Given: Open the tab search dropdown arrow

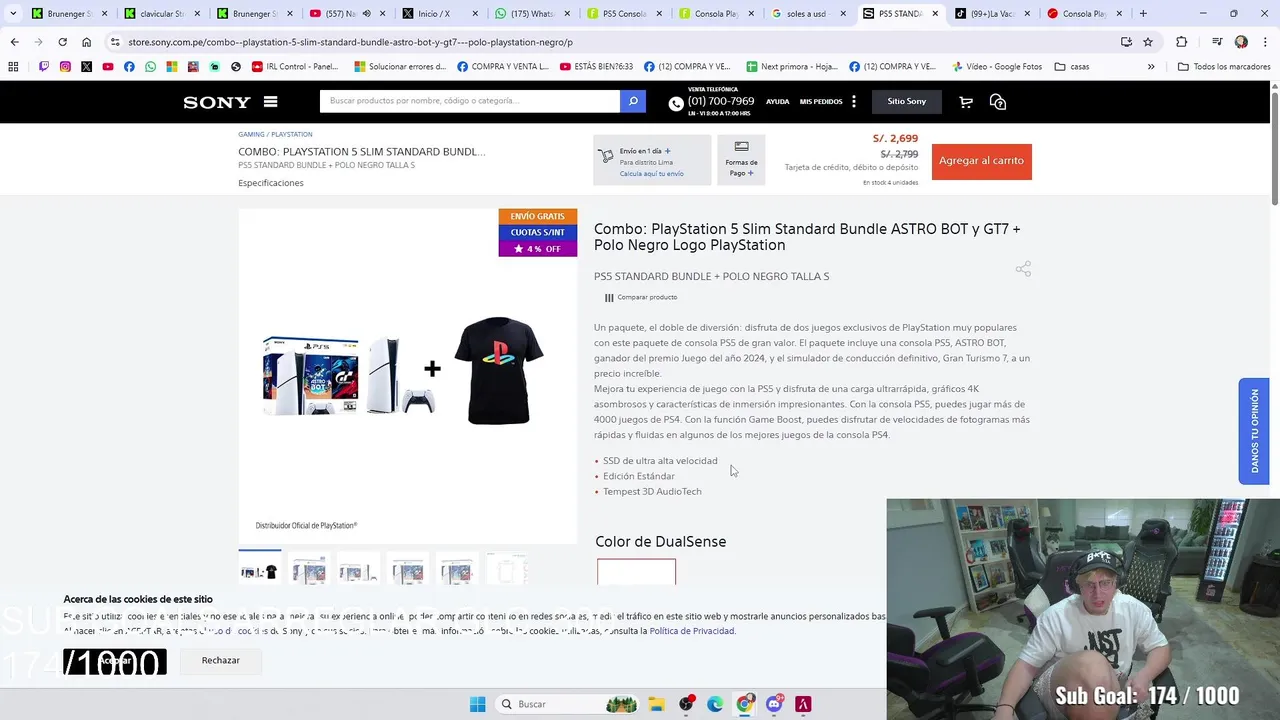Looking at the screenshot, I should tap(11, 14).
